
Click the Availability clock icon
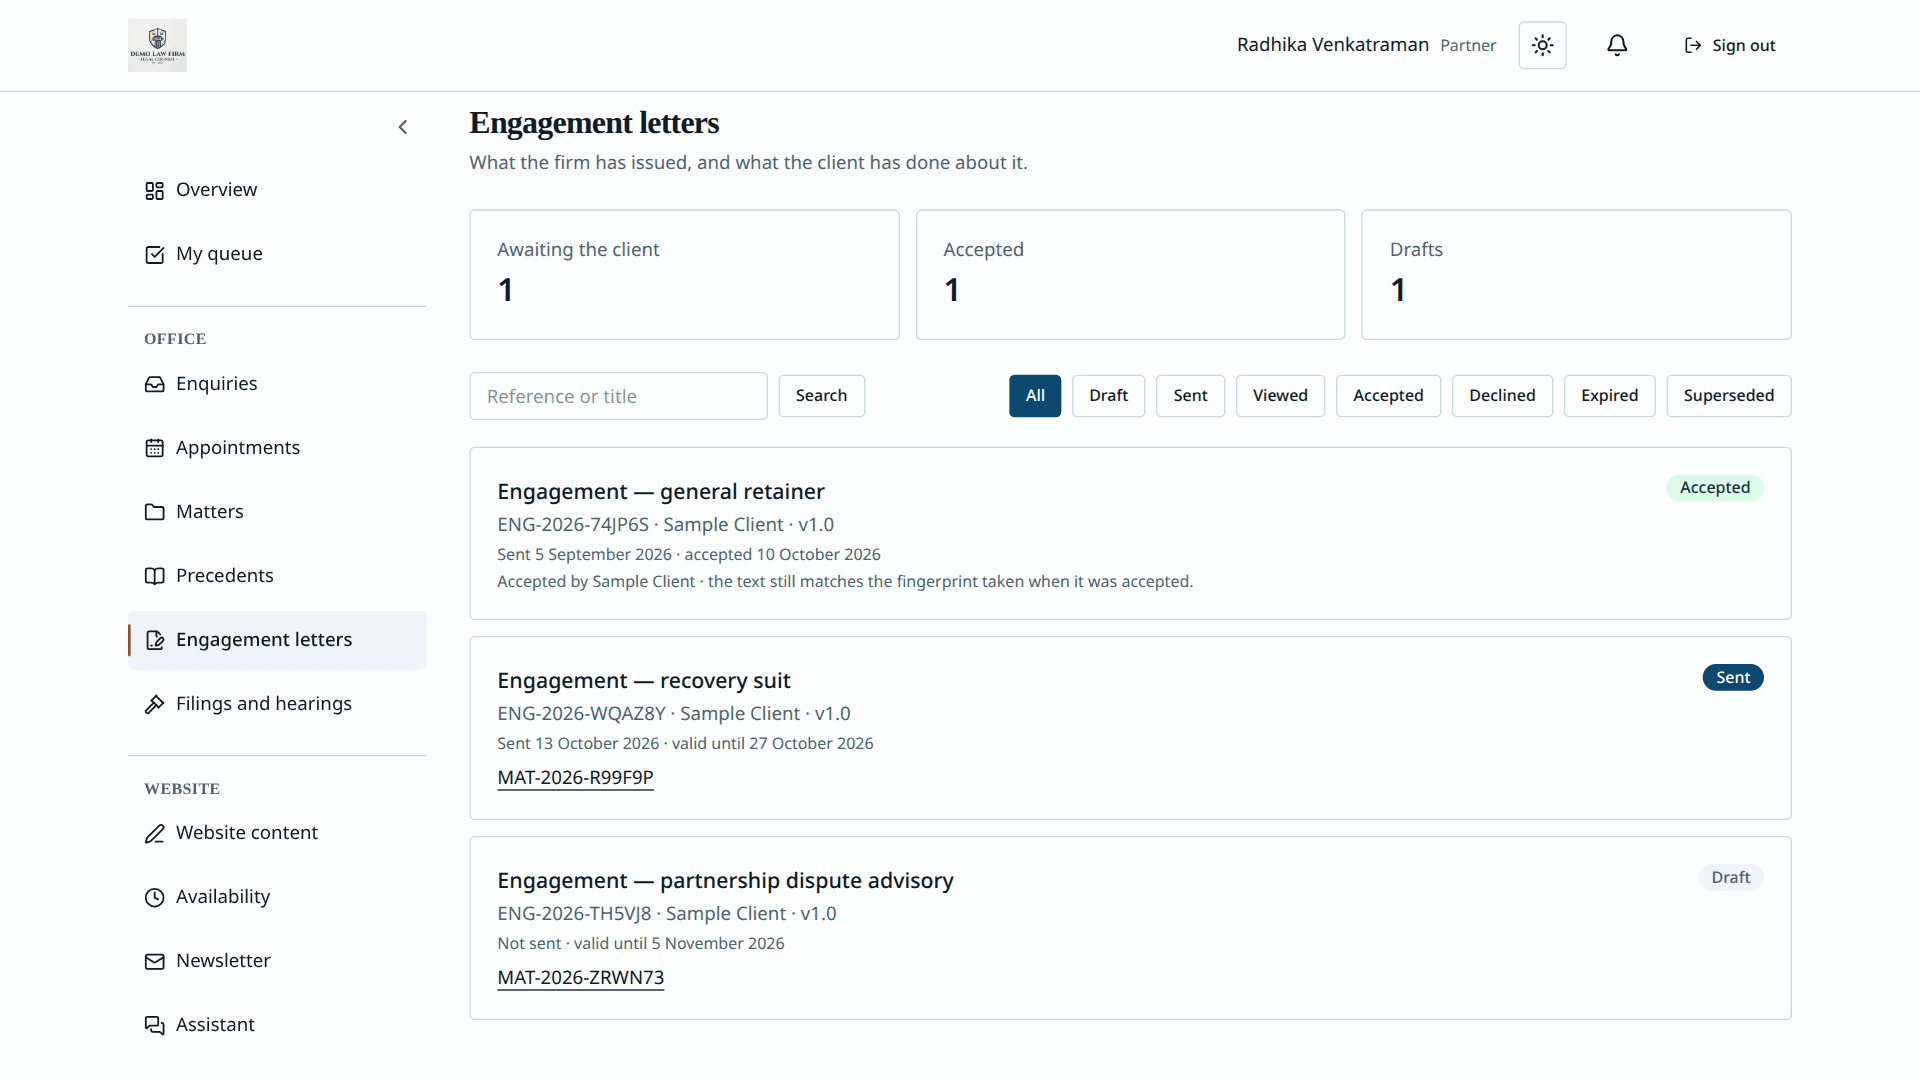[x=154, y=897]
